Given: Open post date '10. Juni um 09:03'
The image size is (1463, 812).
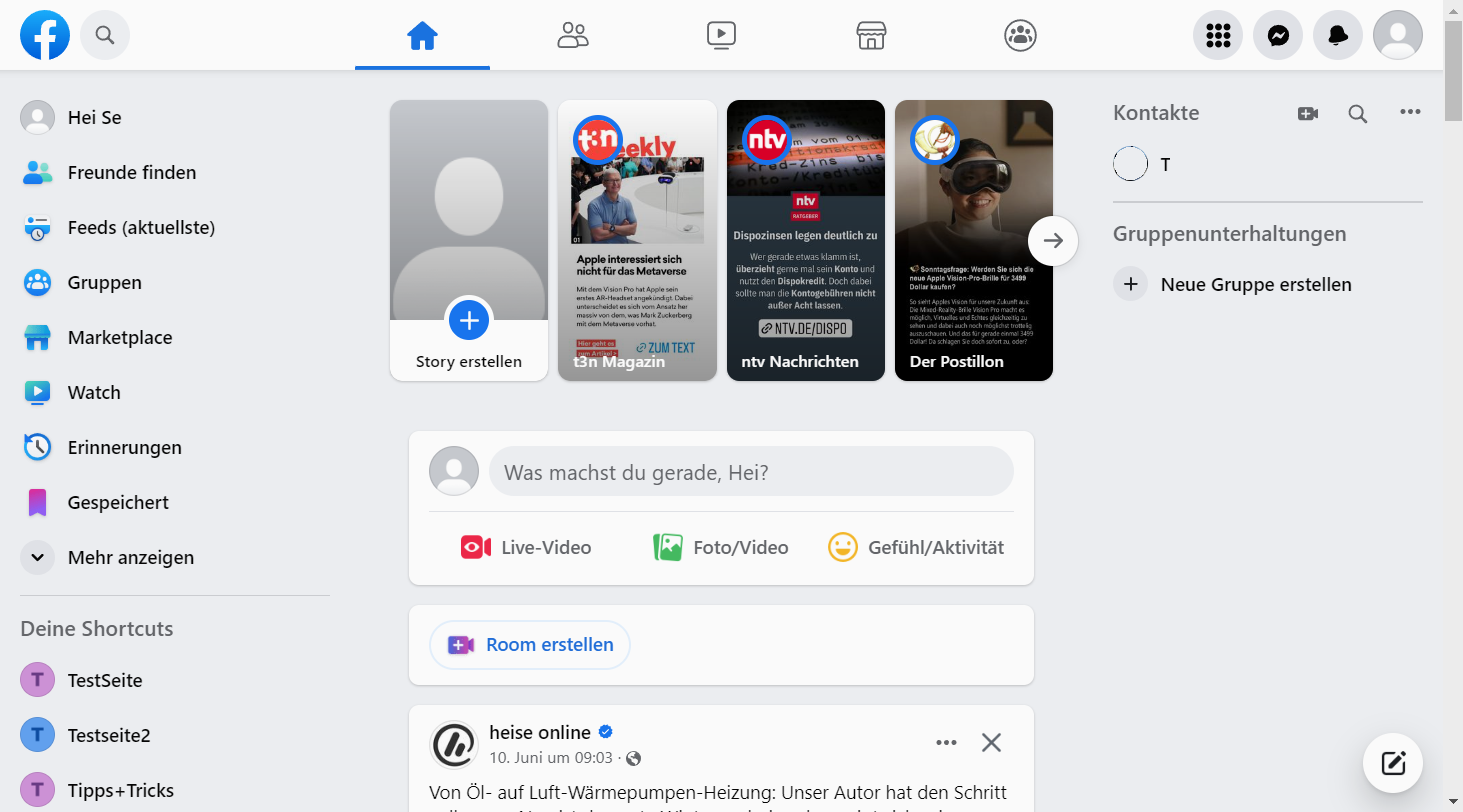Looking at the screenshot, I should (x=551, y=758).
